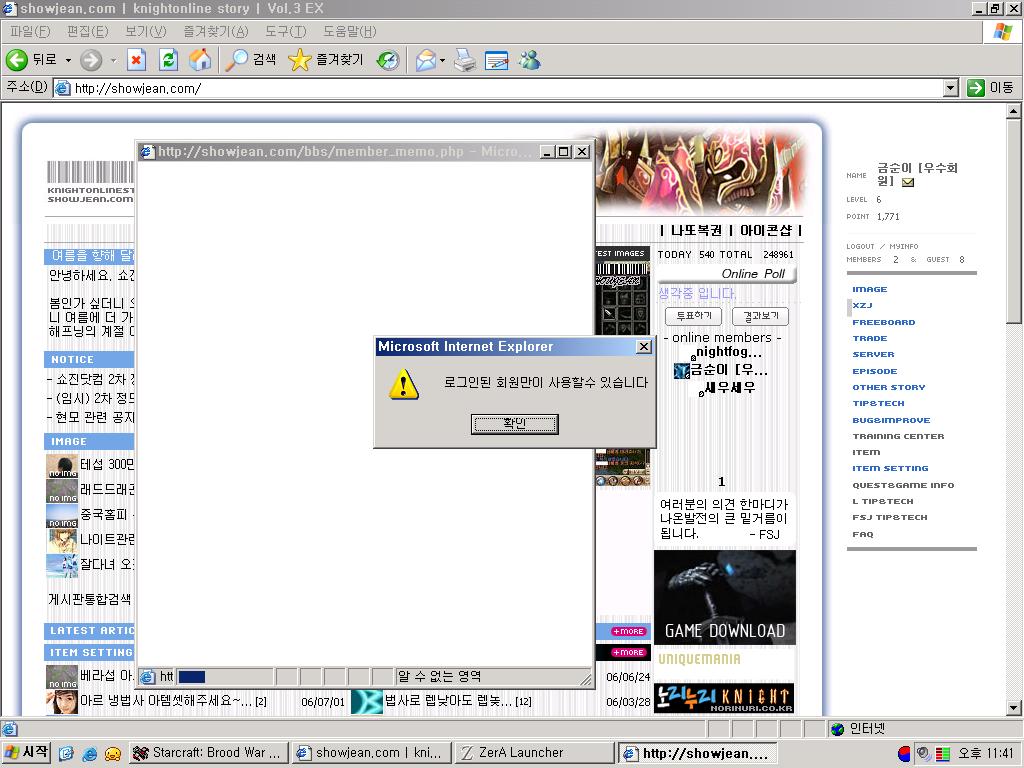Print the page with printer icon
The image size is (1024, 768).
pos(465,60)
